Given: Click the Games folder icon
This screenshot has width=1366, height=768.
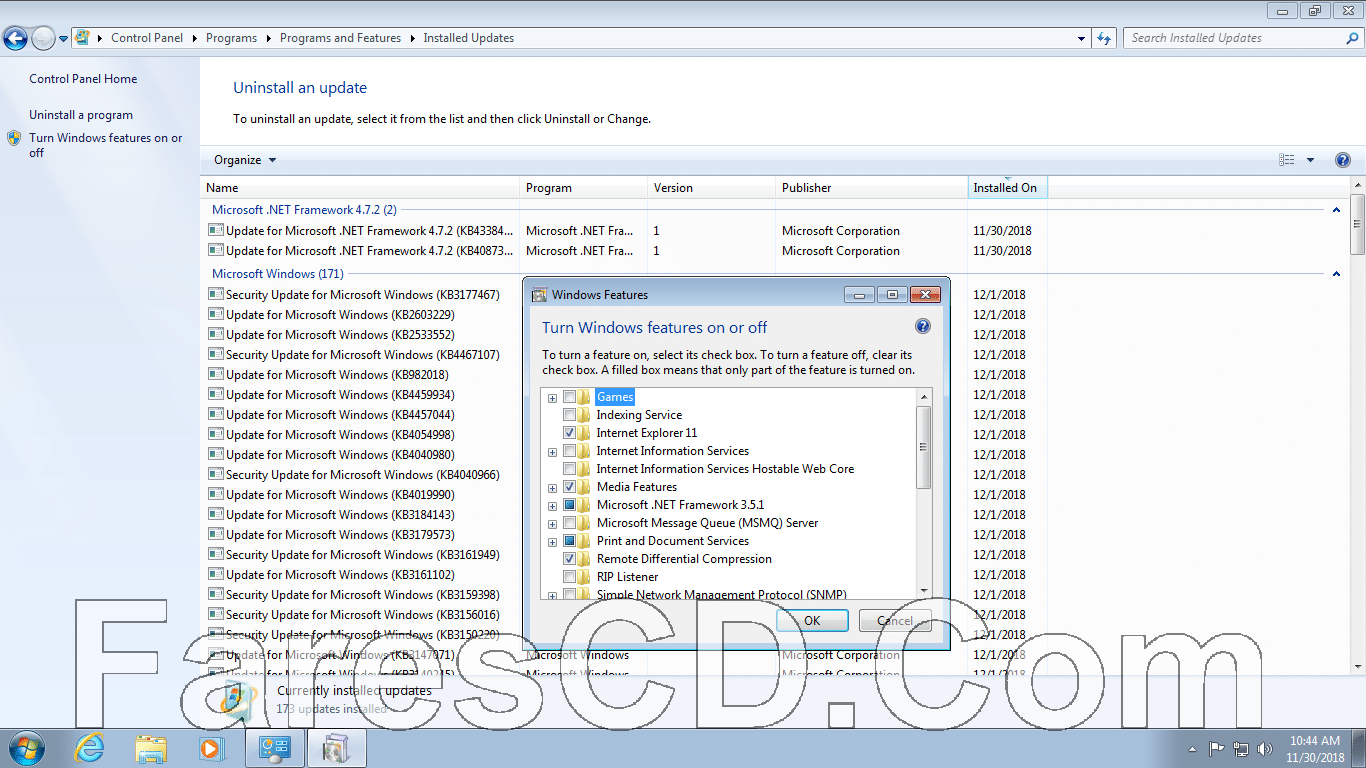Looking at the screenshot, I should (585, 397).
